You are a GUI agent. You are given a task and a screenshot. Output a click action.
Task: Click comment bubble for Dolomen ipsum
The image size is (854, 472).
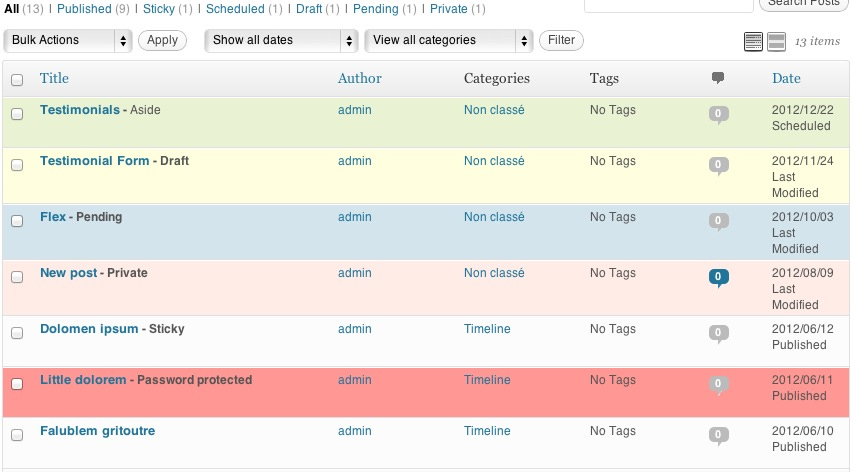717,333
